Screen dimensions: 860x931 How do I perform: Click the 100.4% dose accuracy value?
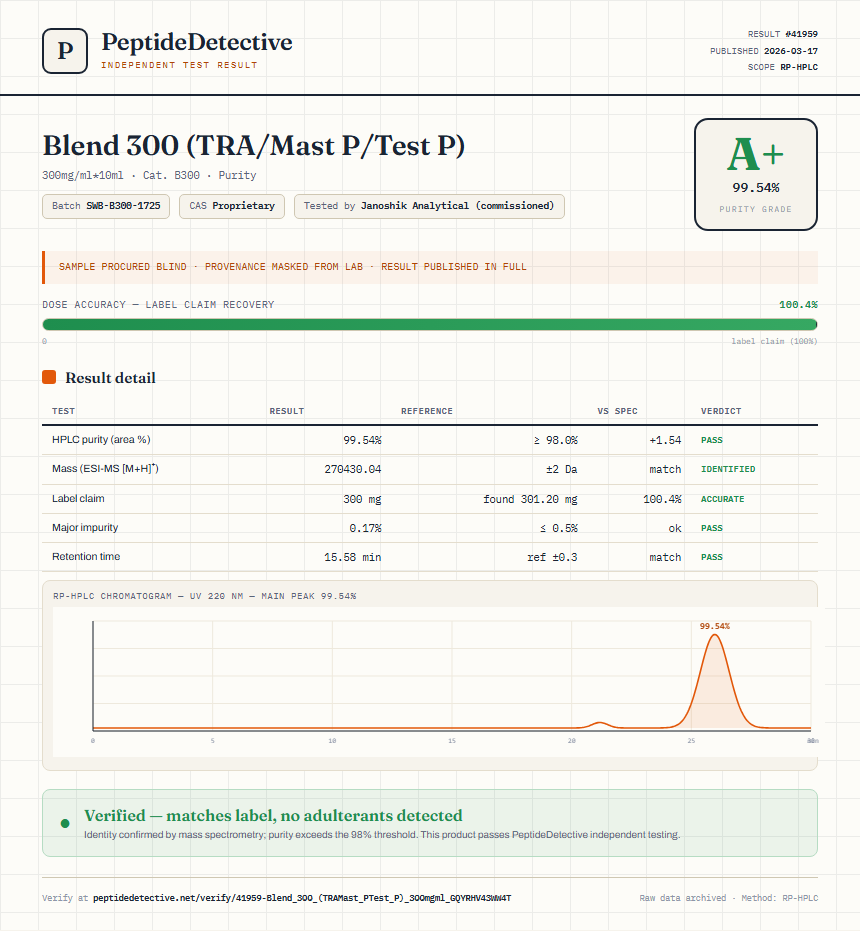(x=798, y=305)
